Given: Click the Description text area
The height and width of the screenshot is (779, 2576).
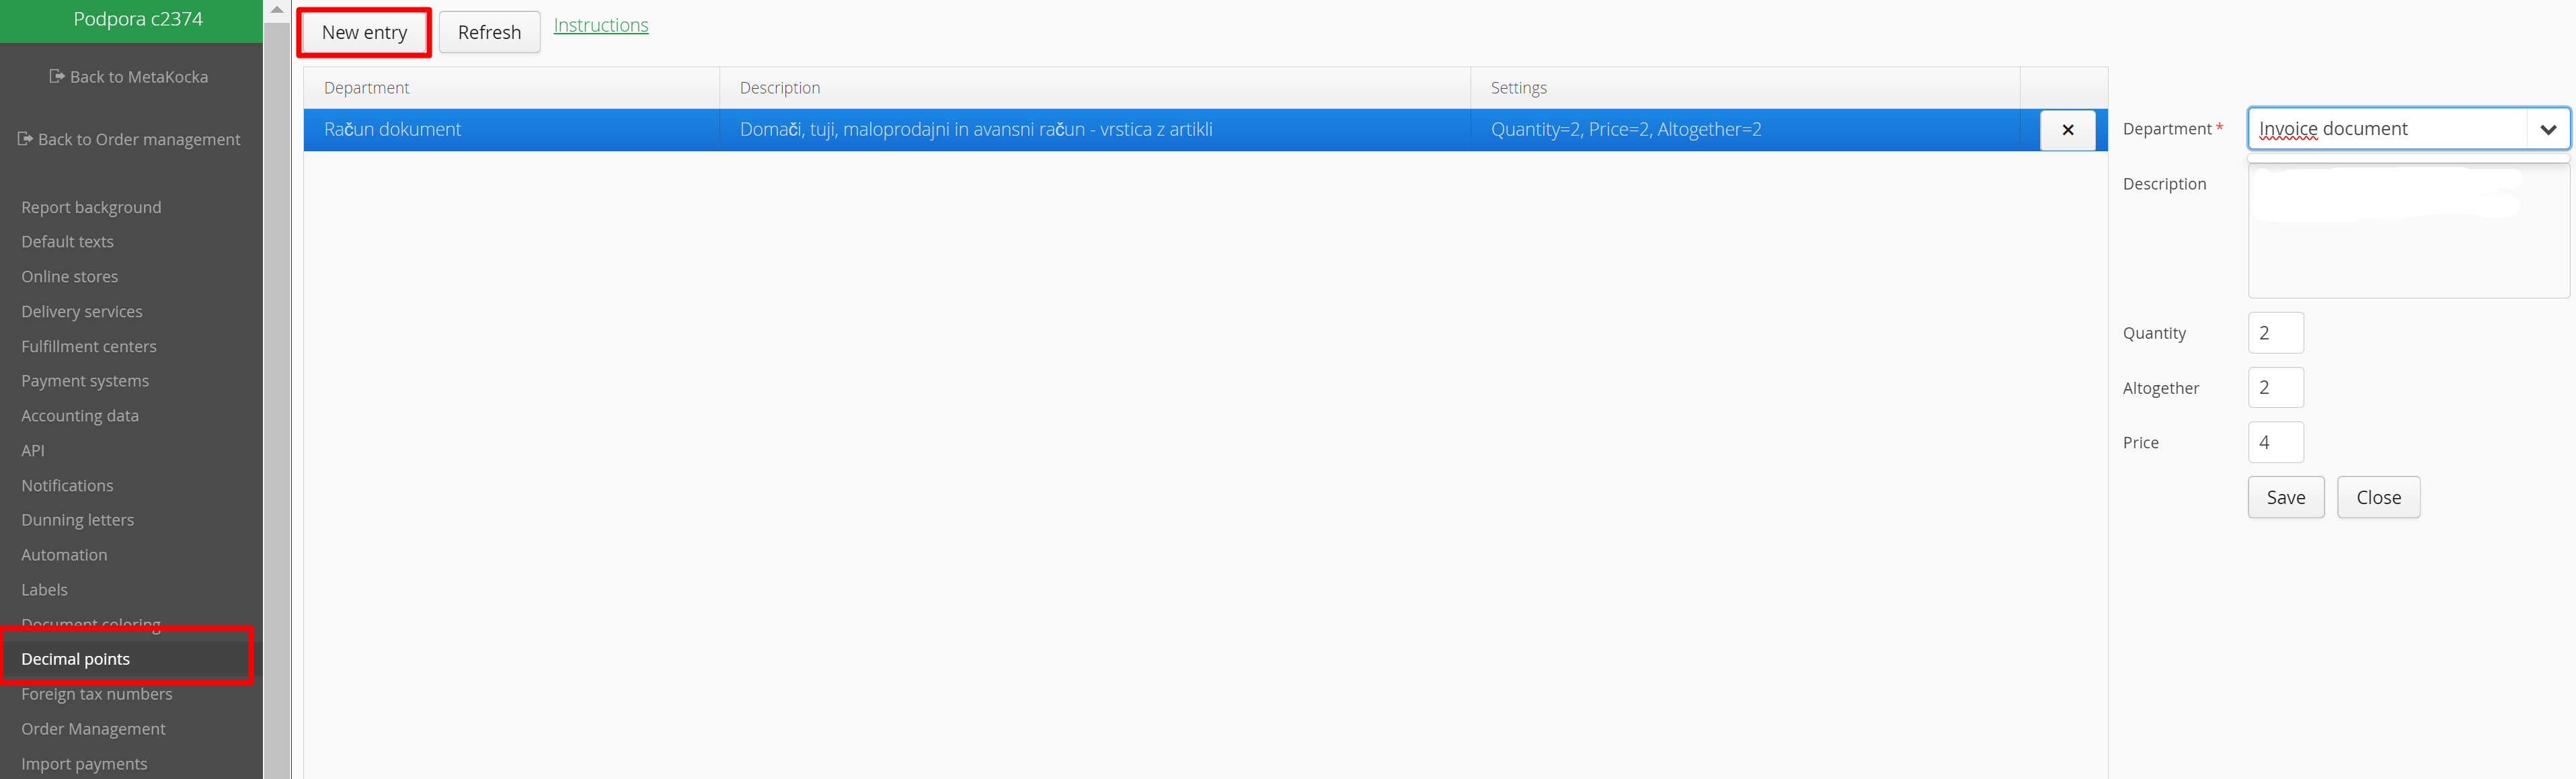Looking at the screenshot, I should pos(2407,240).
